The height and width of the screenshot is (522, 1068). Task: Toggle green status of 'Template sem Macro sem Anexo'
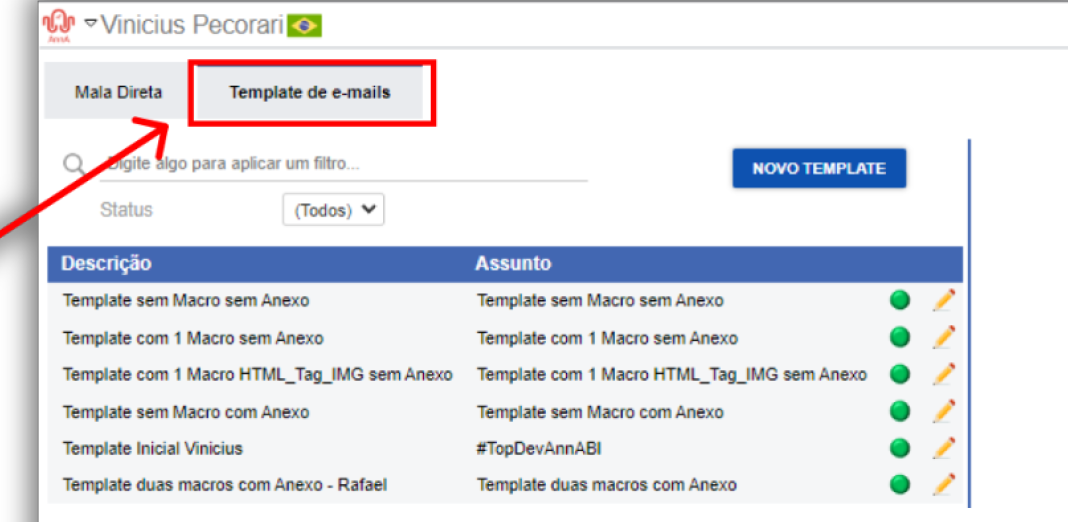(x=900, y=300)
